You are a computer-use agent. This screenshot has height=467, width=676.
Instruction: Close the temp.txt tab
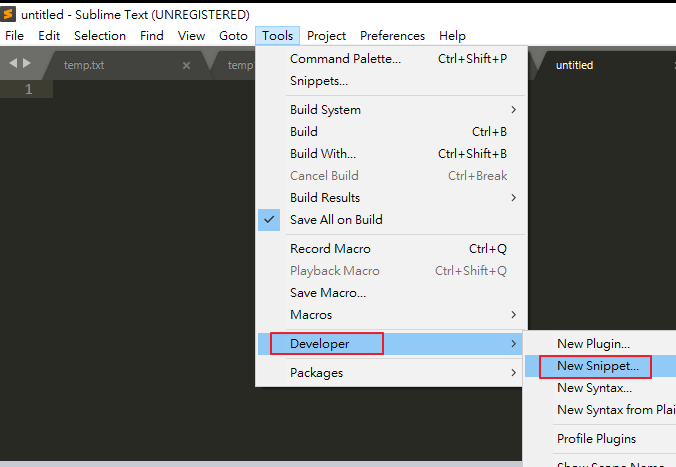click(186, 66)
